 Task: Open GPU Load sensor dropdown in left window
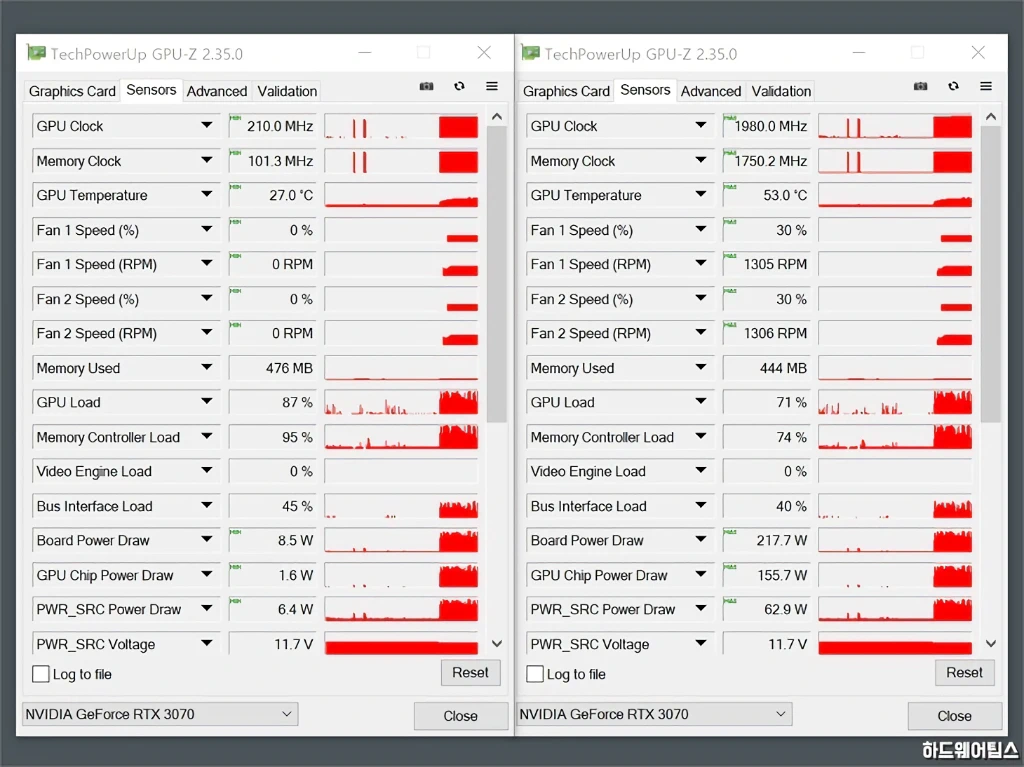pos(207,402)
